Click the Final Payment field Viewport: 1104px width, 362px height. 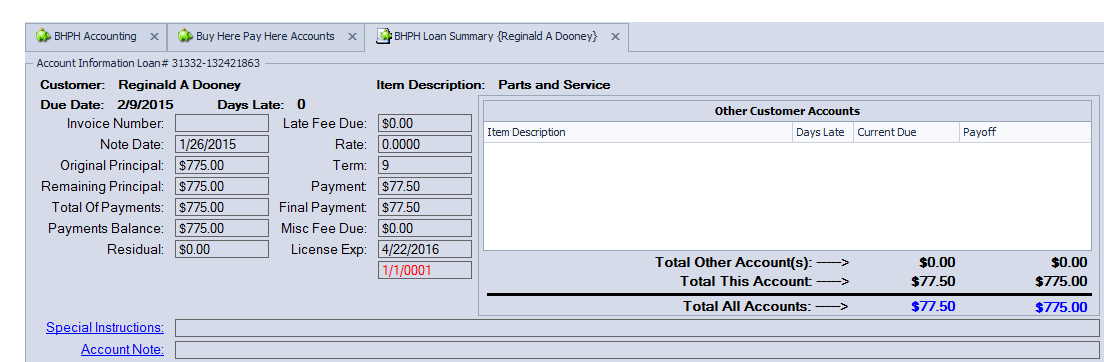tap(425, 208)
